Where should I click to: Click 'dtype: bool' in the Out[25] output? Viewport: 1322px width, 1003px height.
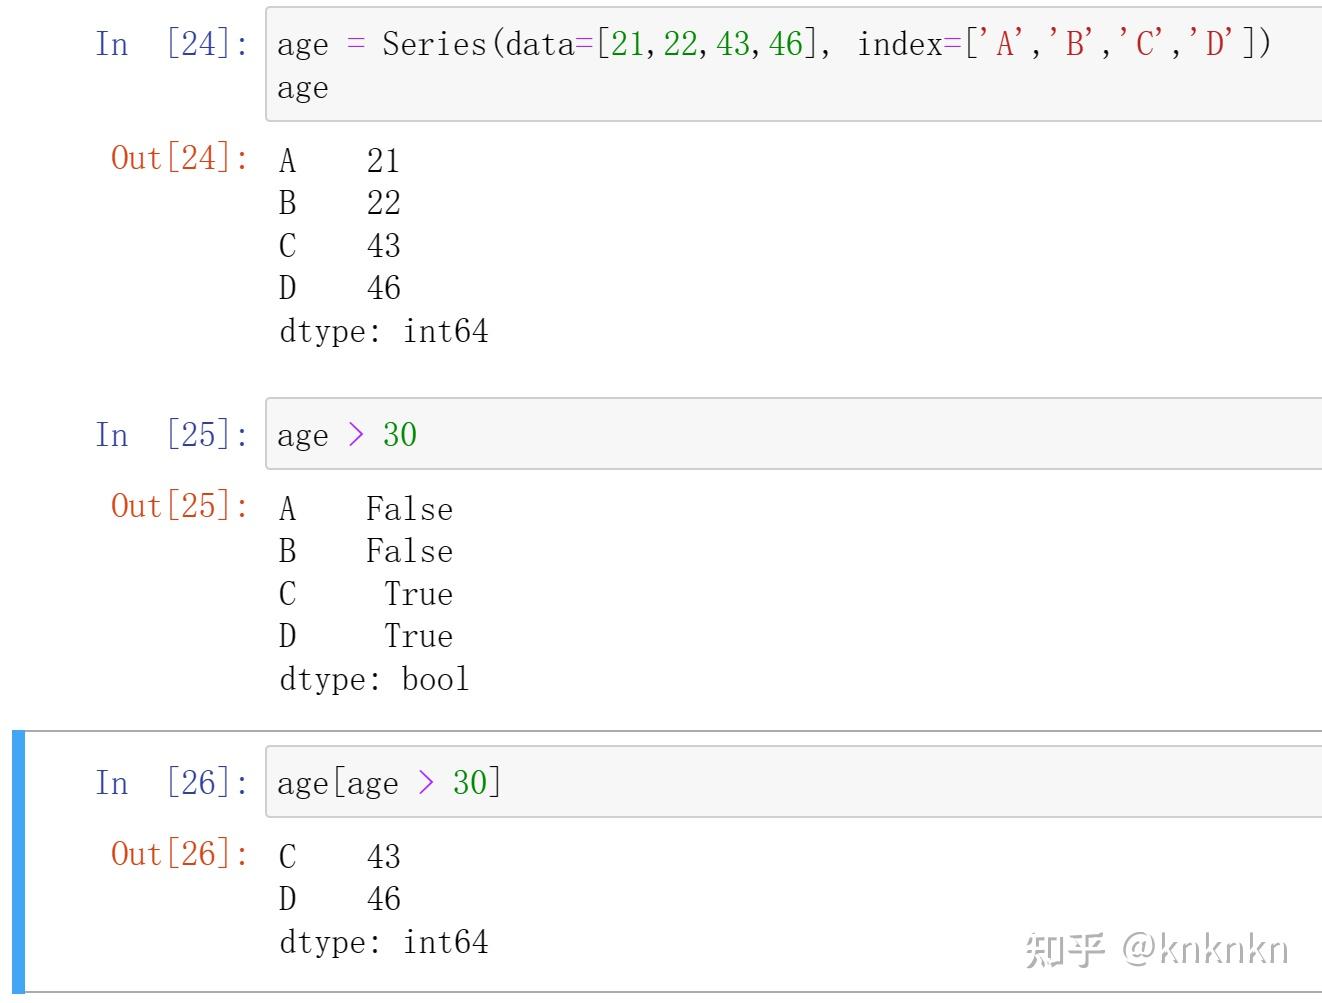pos(374,679)
